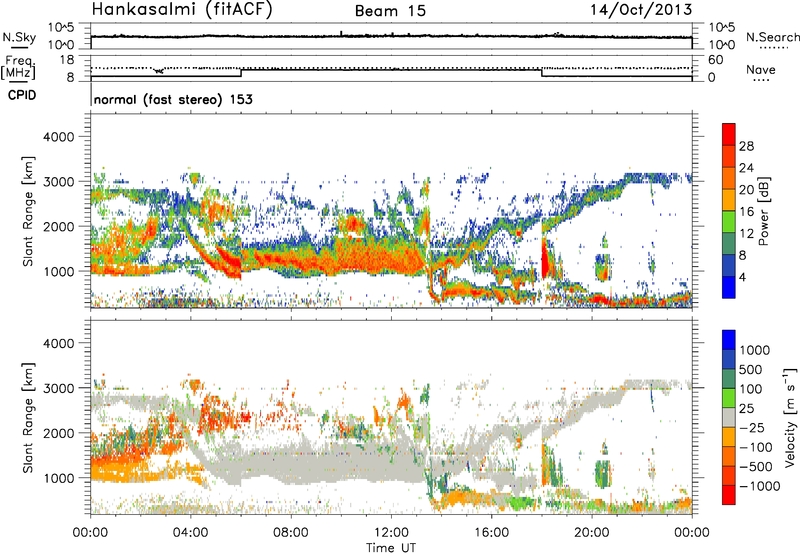Click the normal (fast stereo) 153 text
Image resolution: width=800 pixels, height=554 pixels.
pos(173,99)
